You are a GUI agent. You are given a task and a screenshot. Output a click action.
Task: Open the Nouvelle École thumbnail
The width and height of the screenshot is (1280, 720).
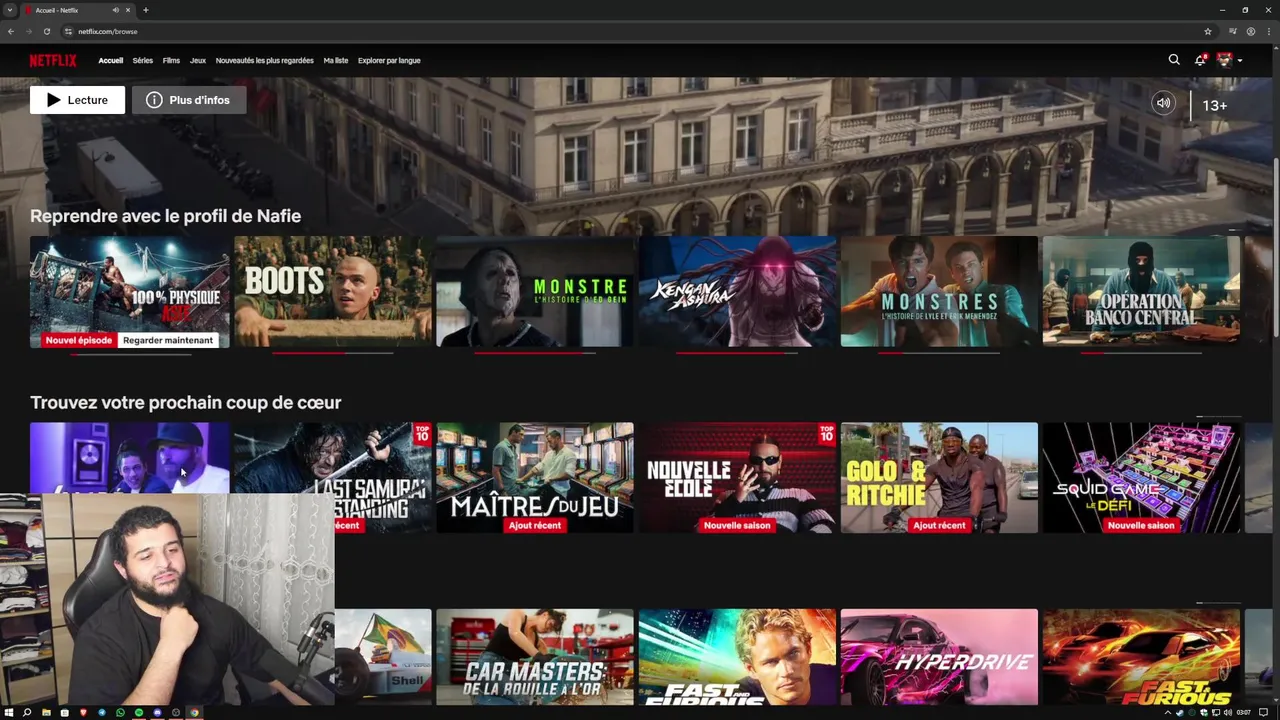point(737,477)
